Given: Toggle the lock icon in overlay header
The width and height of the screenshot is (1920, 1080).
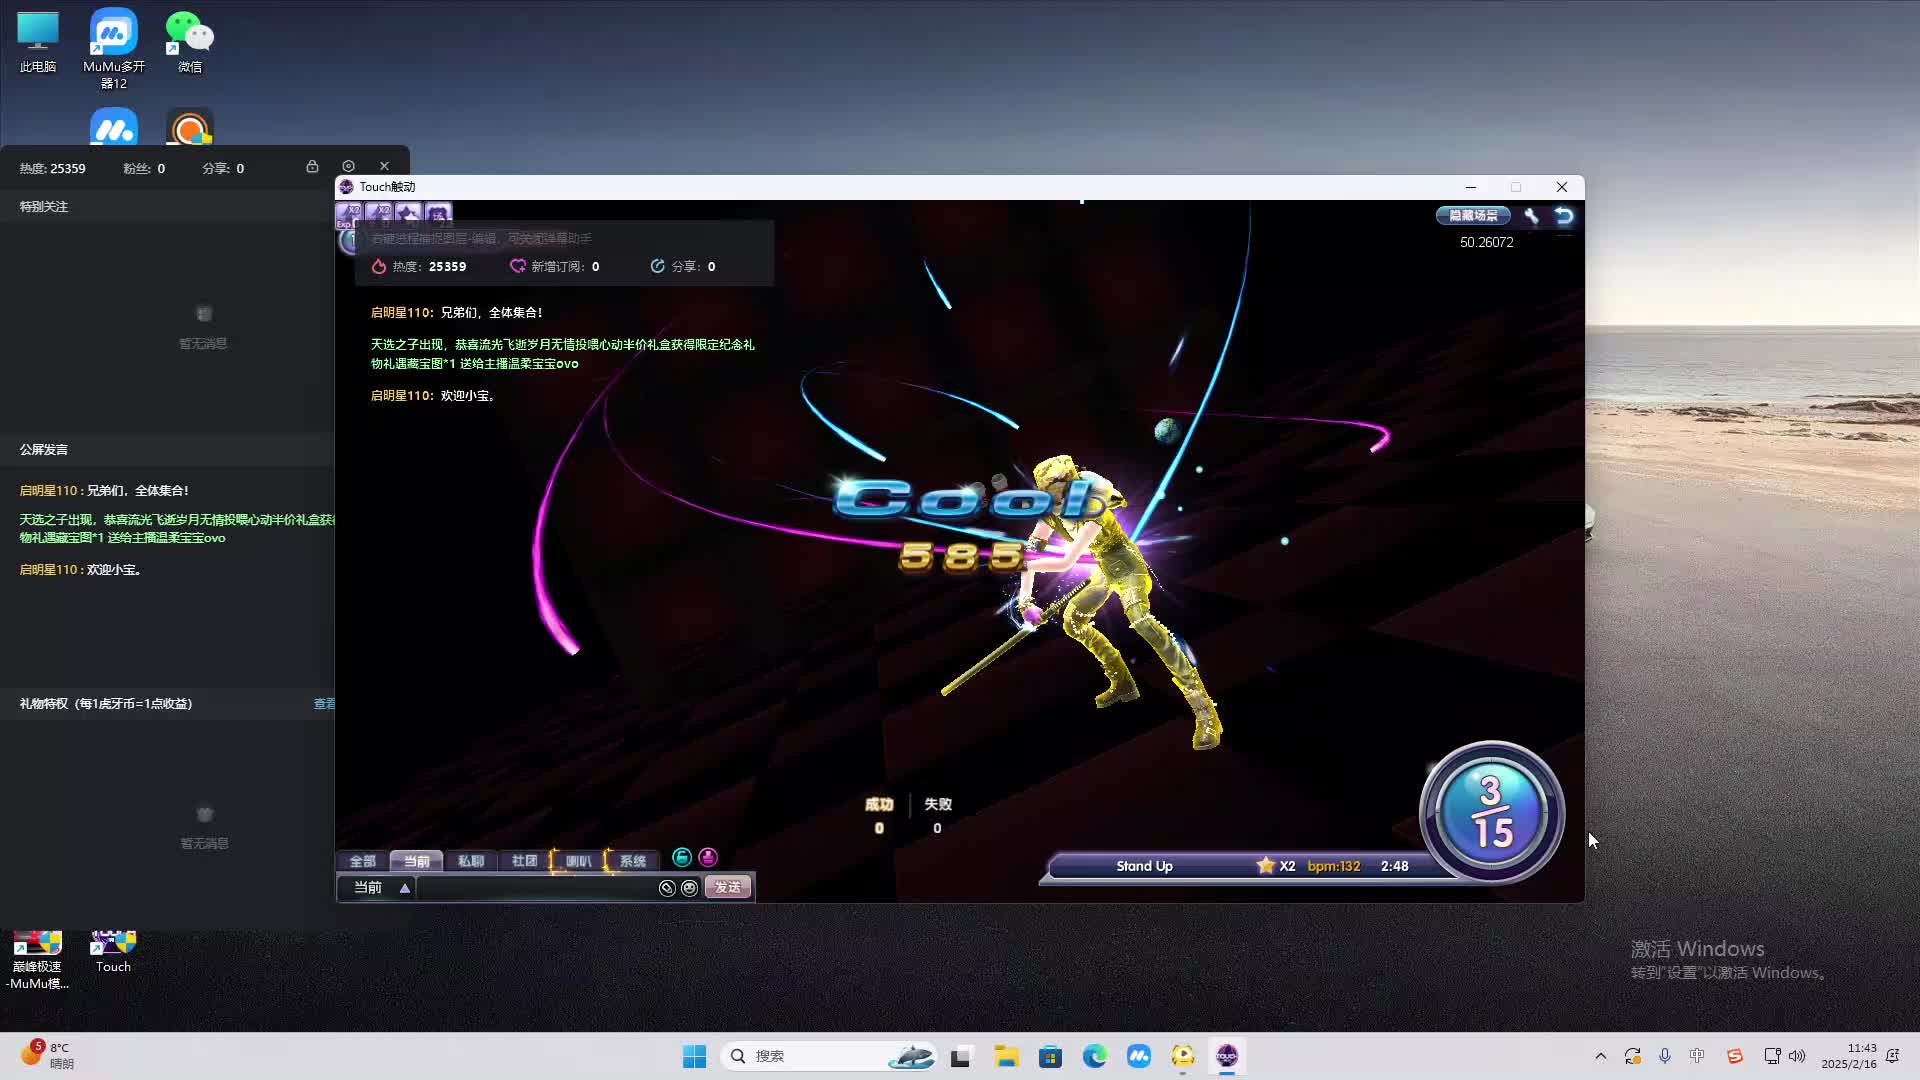Looking at the screenshot, I should coord(312,166).
